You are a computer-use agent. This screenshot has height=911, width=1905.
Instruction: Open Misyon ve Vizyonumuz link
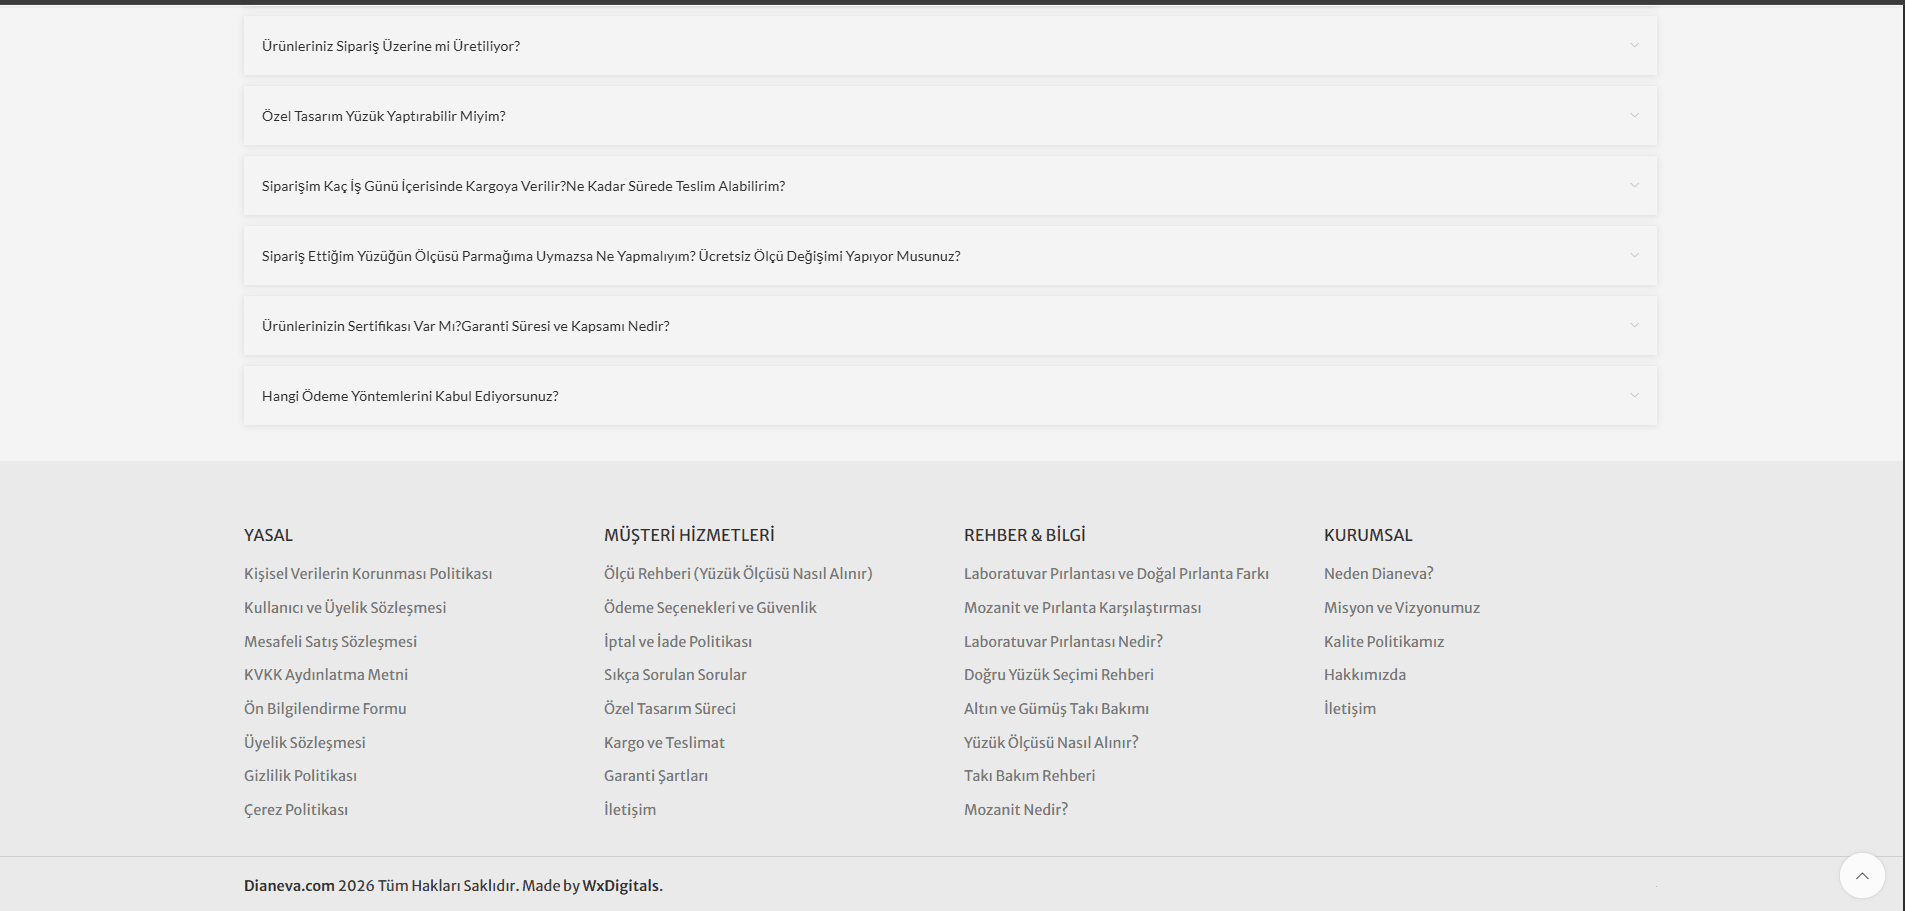(x=1402, y=608)
